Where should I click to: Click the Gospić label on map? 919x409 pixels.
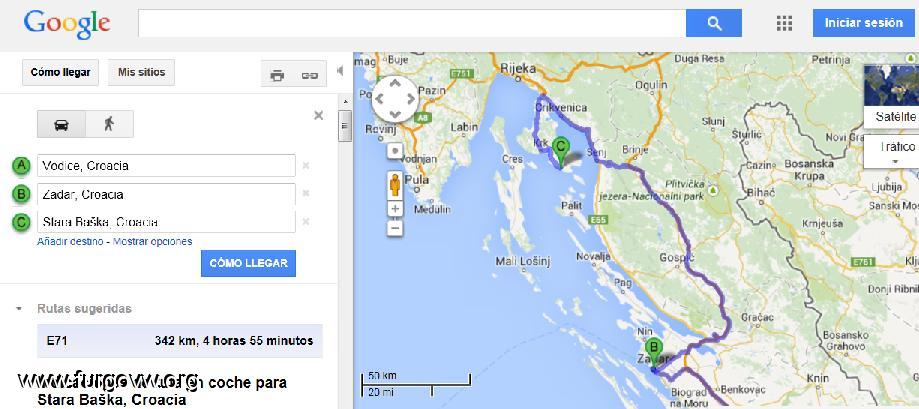coord(677,257)
